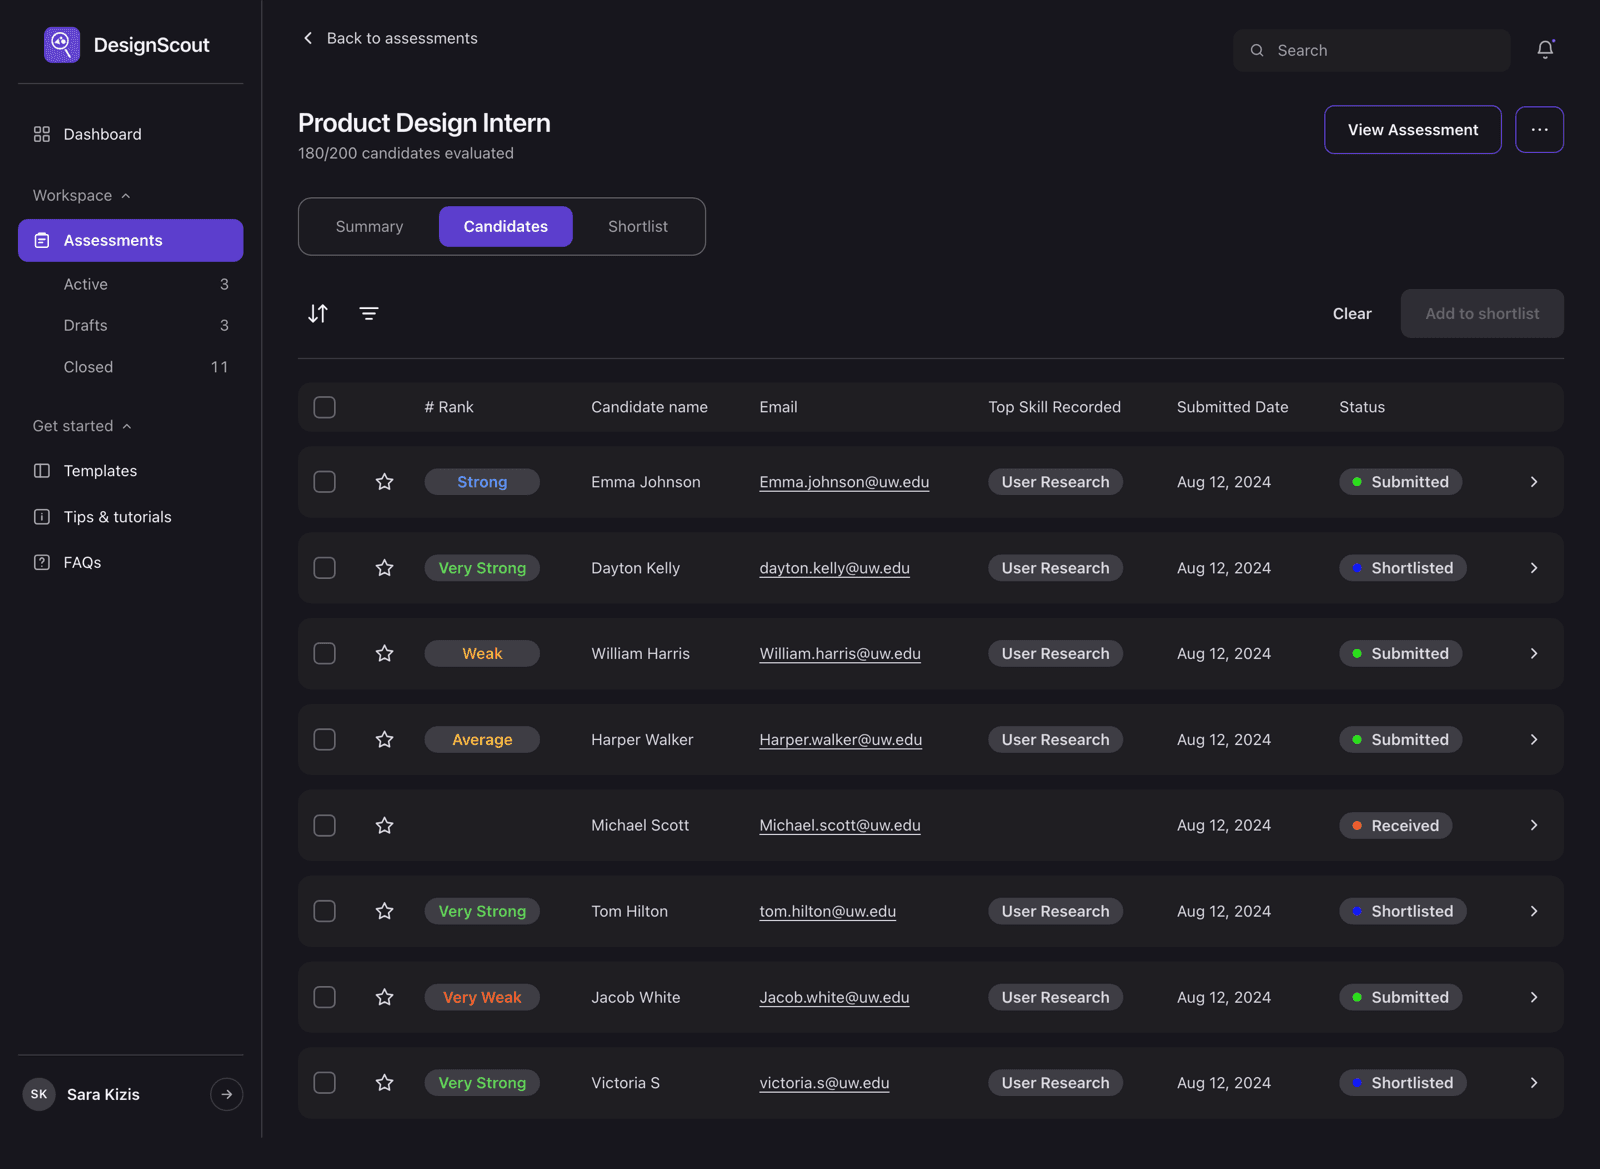Open notifications bell icon

[1545, 50]
